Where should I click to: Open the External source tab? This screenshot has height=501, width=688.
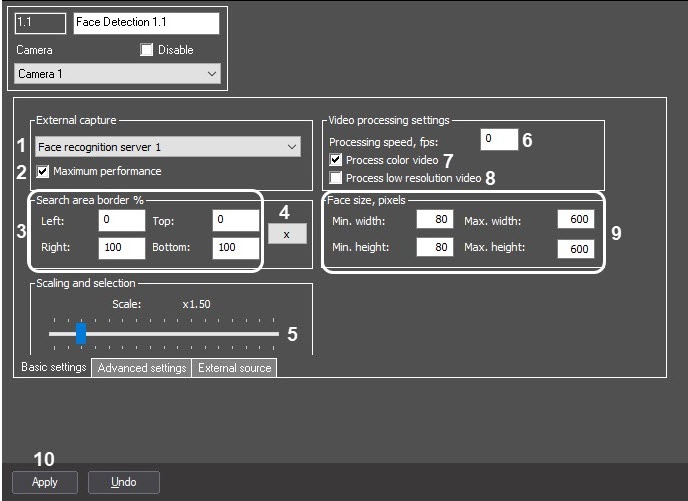[x=234, y=368]
